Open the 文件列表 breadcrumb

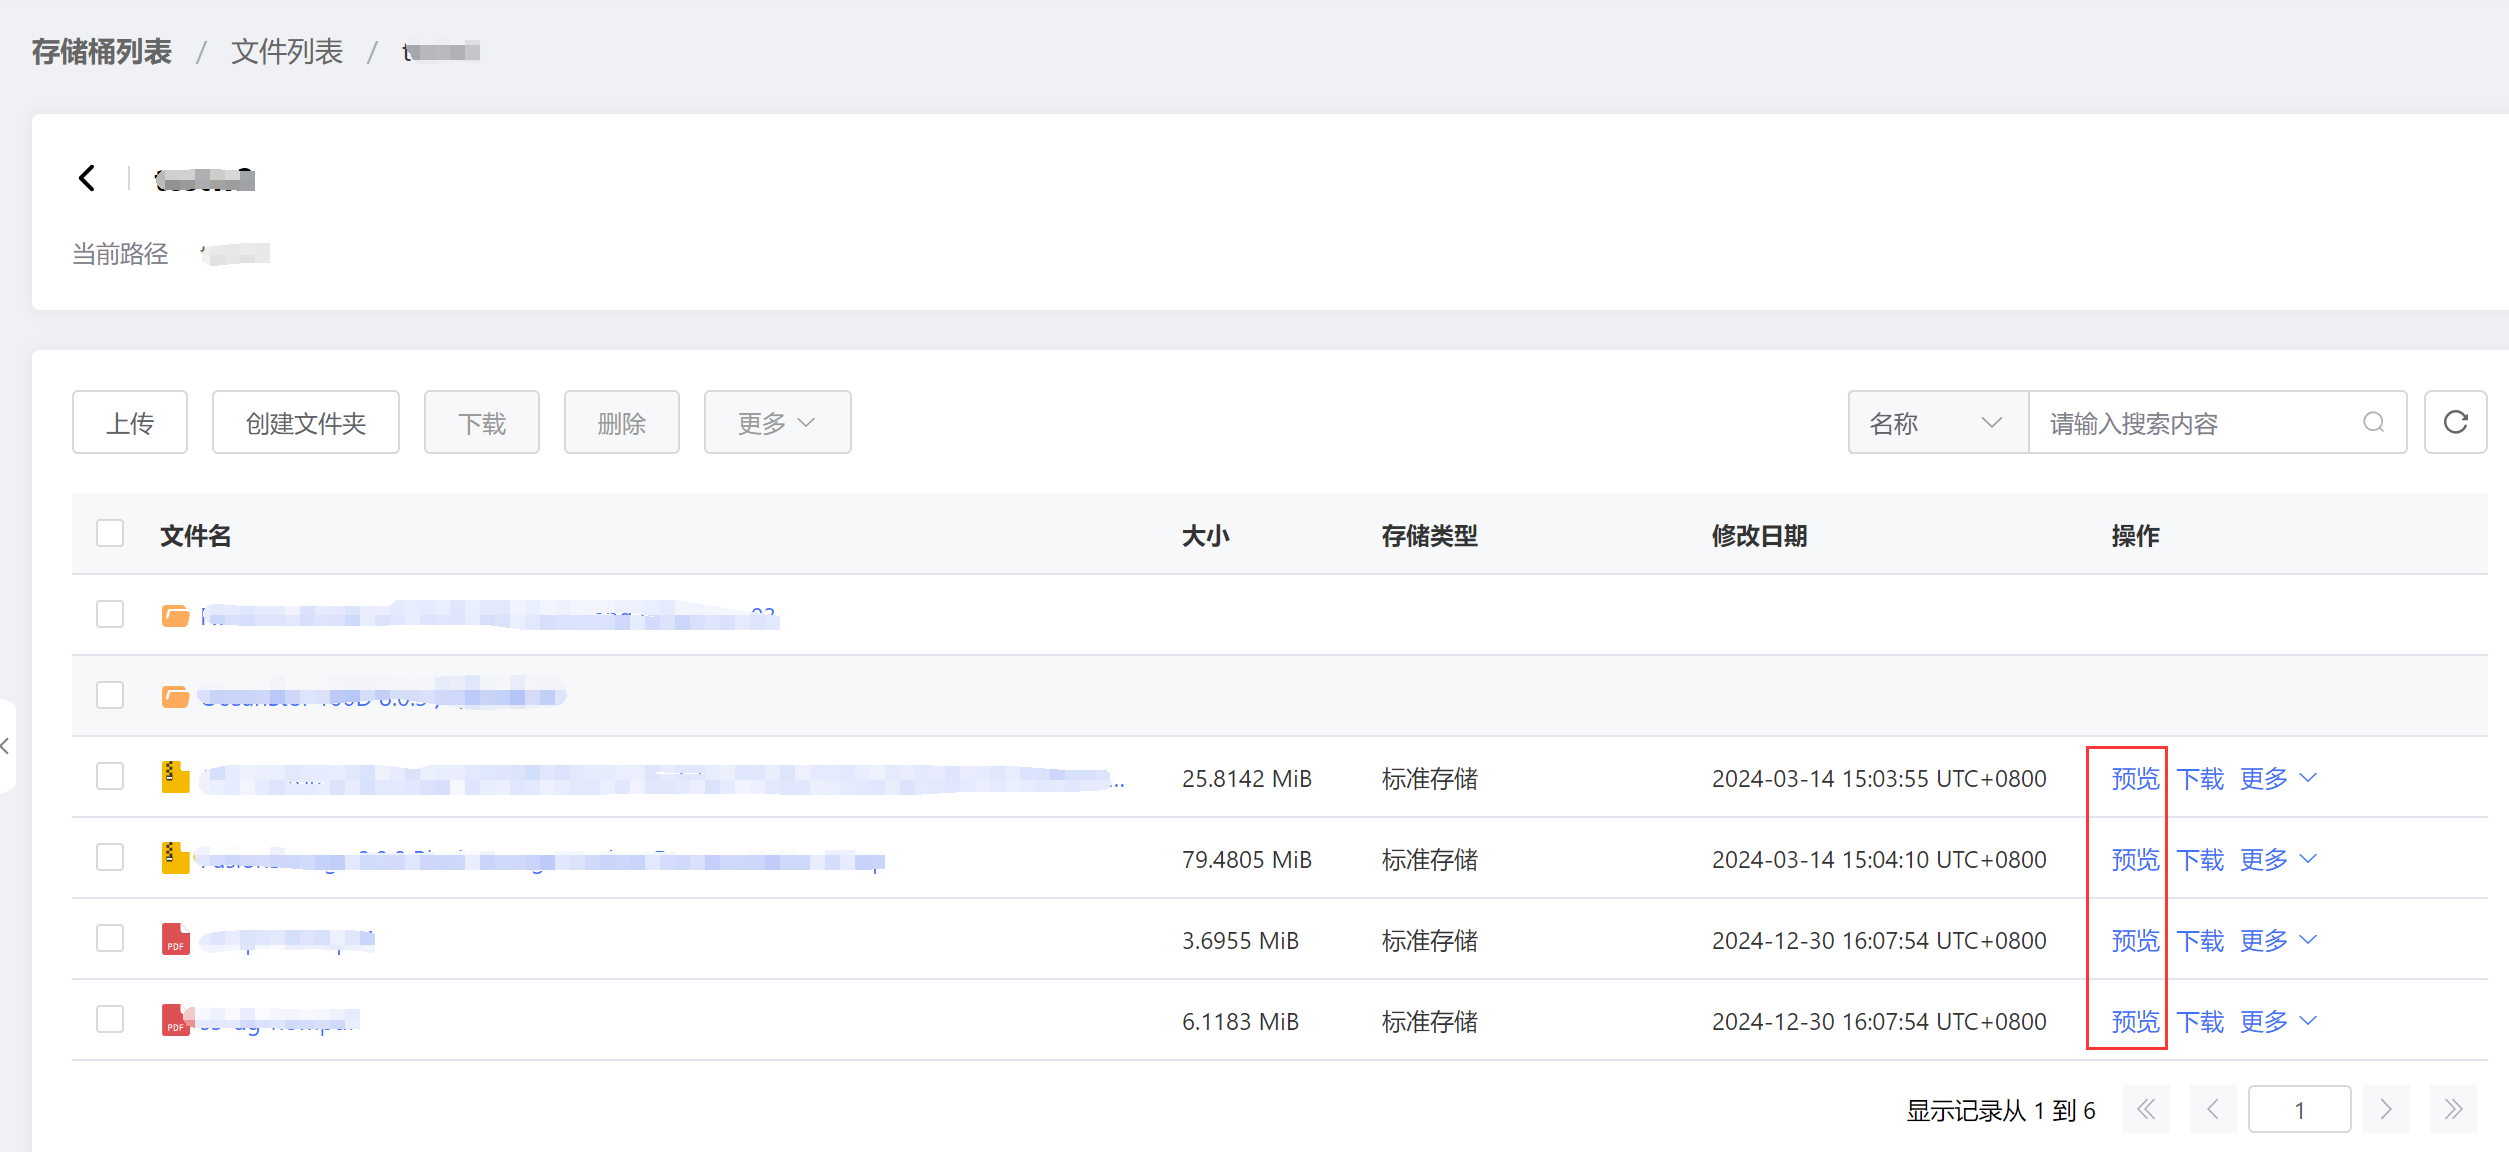coord(287,51)
